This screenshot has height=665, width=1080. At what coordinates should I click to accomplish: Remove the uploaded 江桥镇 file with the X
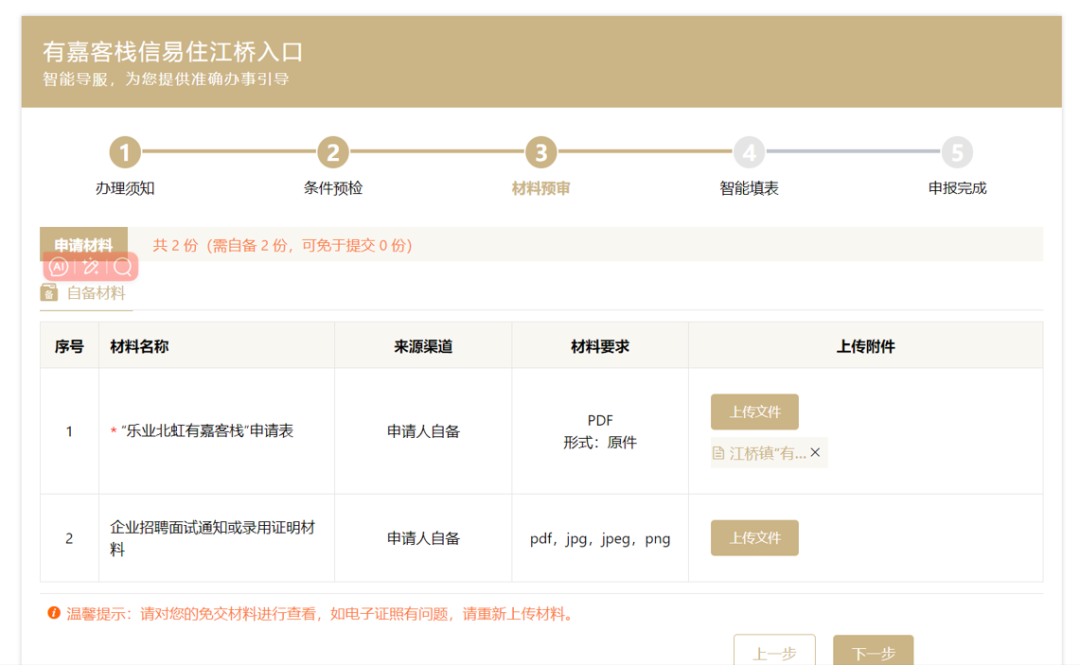pyautogui.click(x=816, y=452)
